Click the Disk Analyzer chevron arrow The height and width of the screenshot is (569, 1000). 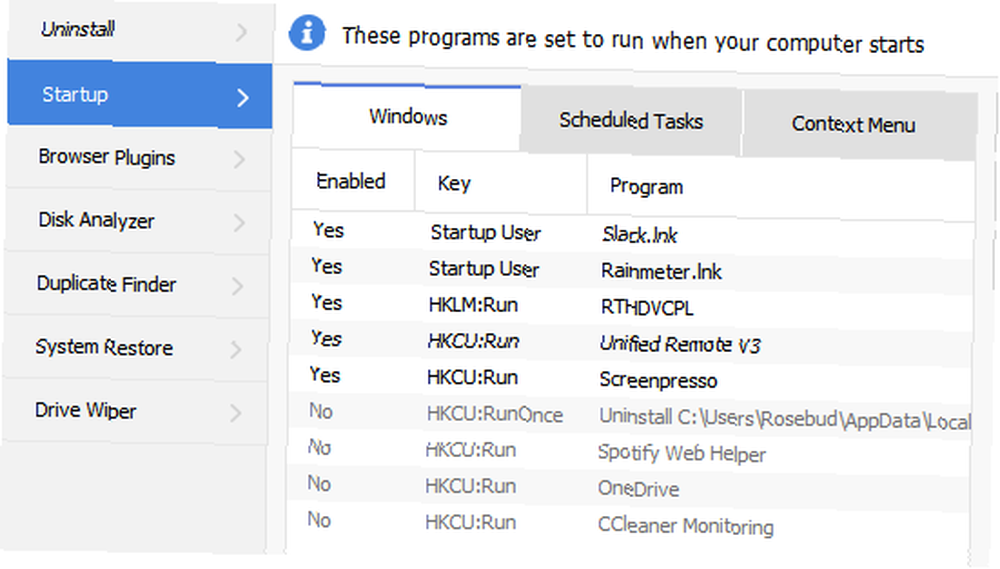[239, 223]
